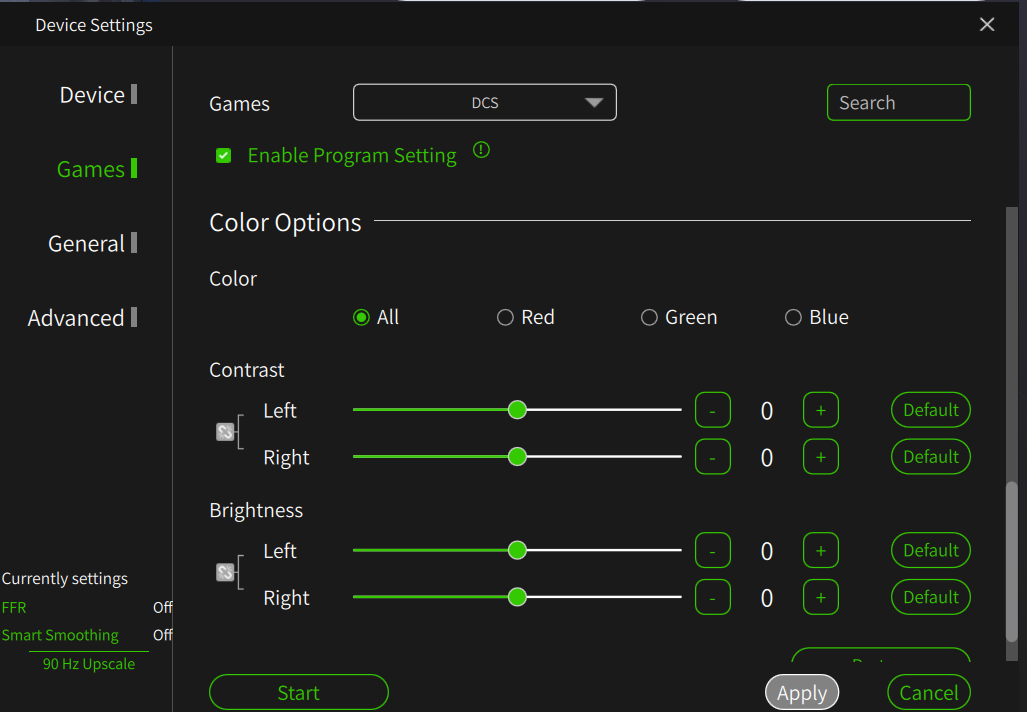
Task: Select the Red color radio button
Action: click(x=505, y=318)
